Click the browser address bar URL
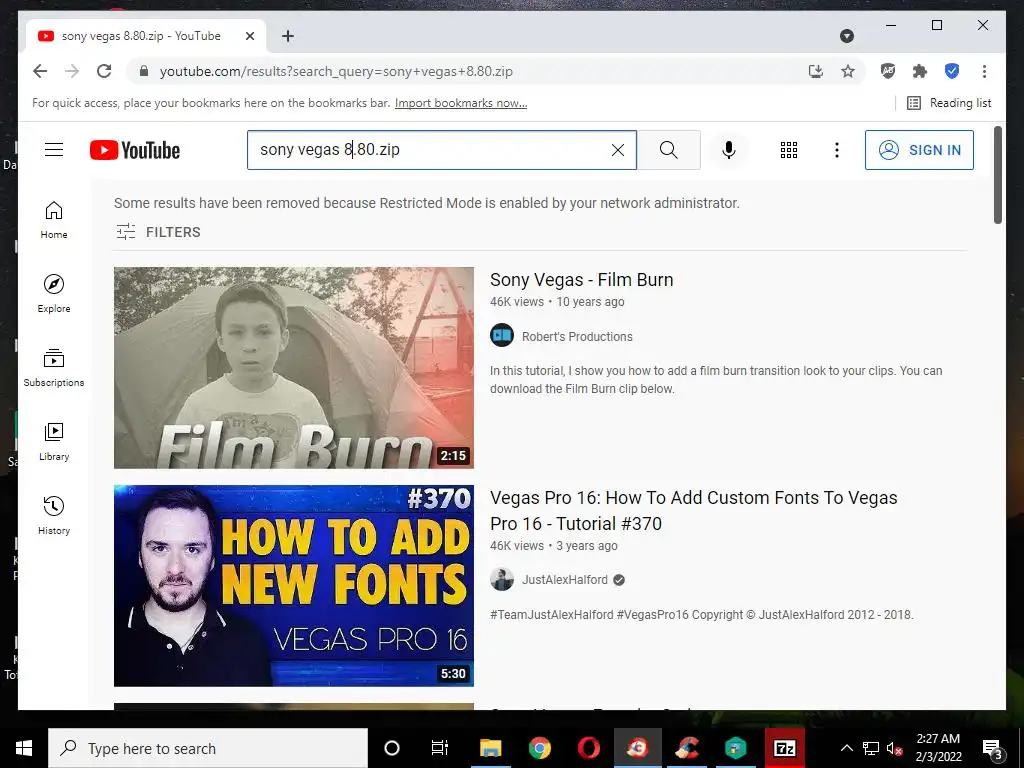This screenshot has height=768, width=1024. click(336, 71)
